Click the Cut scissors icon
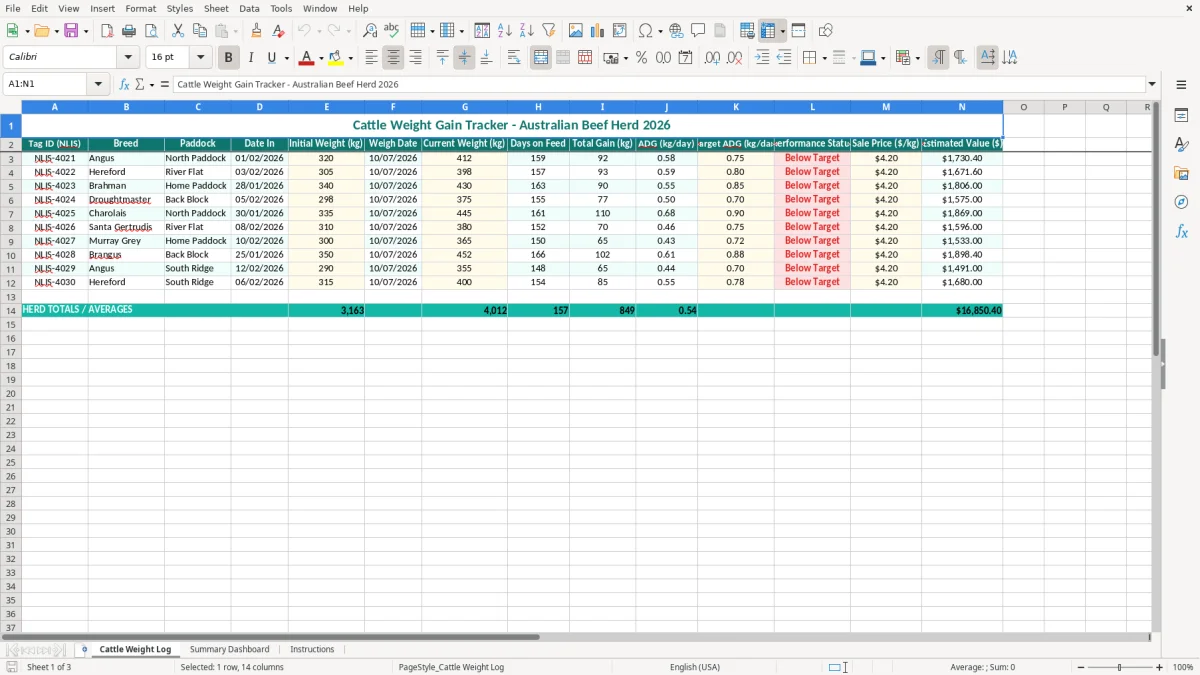Viewport: 1200px width, 675px height. pos(178,31)
